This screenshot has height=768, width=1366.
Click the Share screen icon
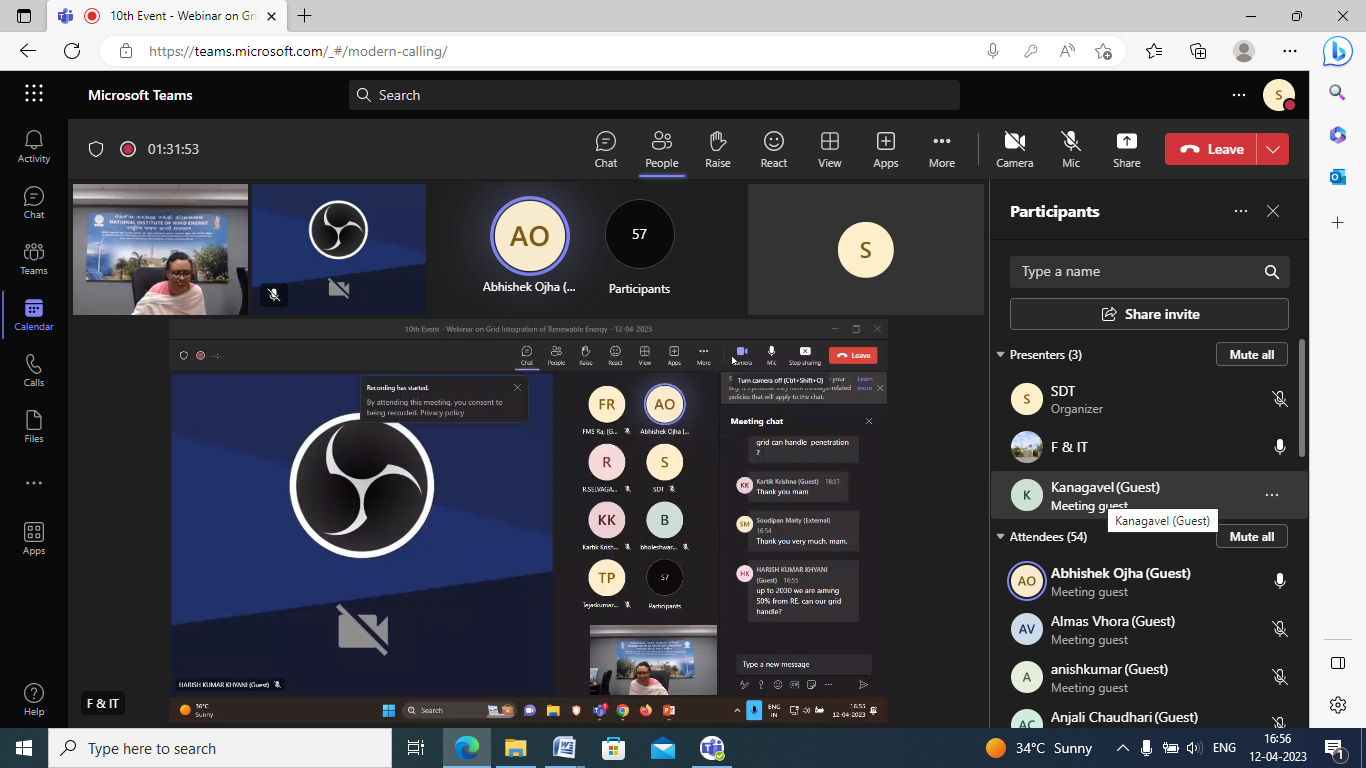point(1126,149)
